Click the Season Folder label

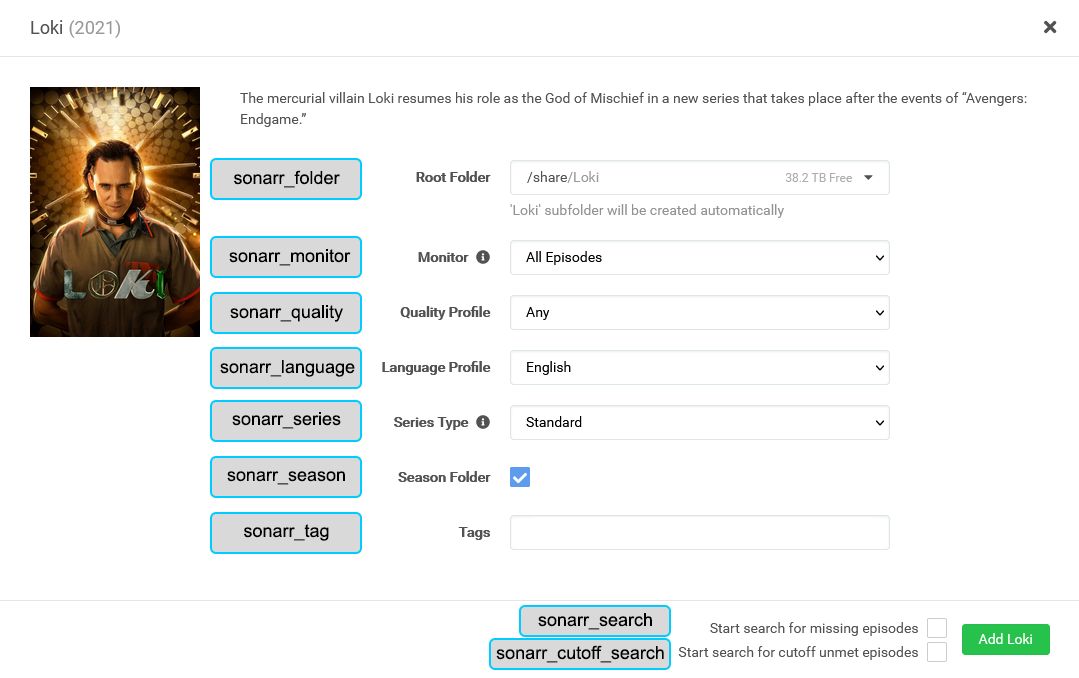(x=444, y=477)
